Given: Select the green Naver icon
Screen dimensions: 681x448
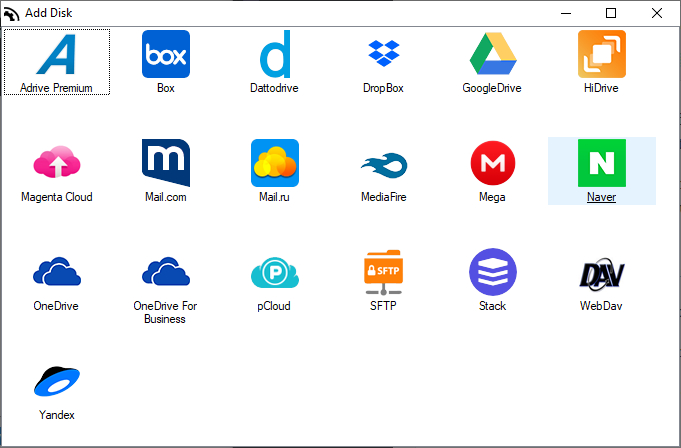Looking at the screenshot, I should [x=602, y=163].
